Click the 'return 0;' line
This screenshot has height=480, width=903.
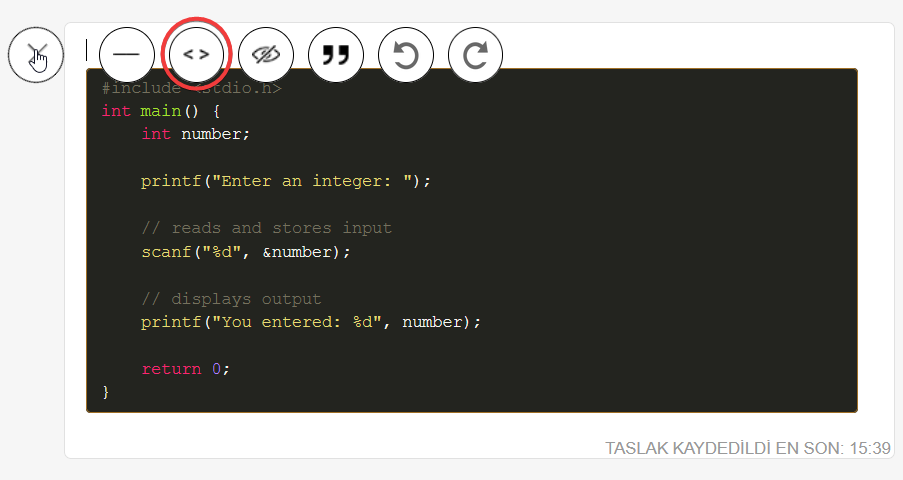[185, 369]
